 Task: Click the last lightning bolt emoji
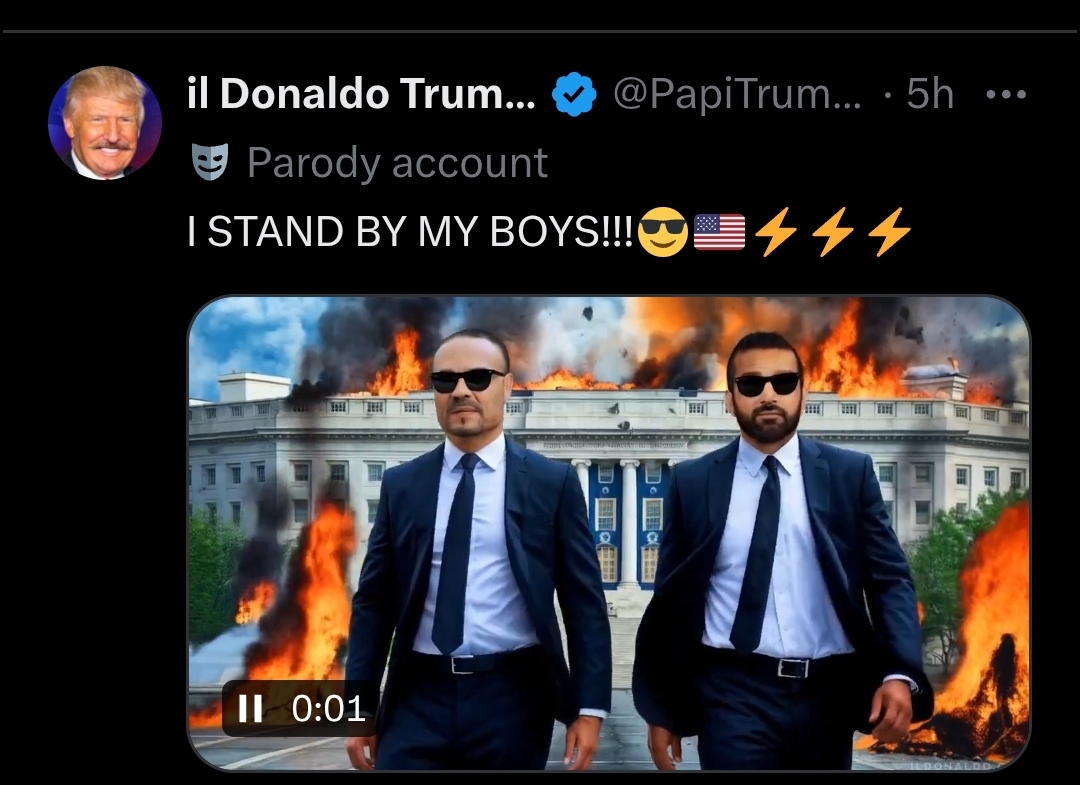coord(889,231)
